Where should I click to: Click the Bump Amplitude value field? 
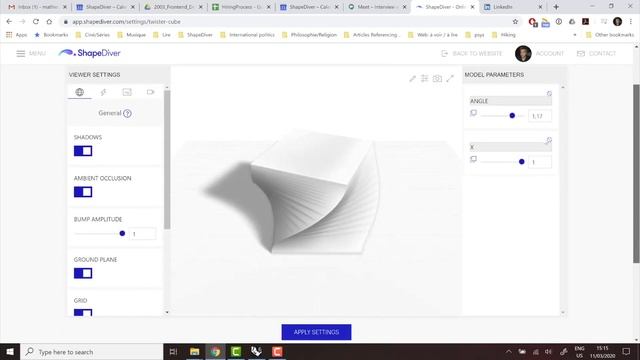tap(142, 234)
